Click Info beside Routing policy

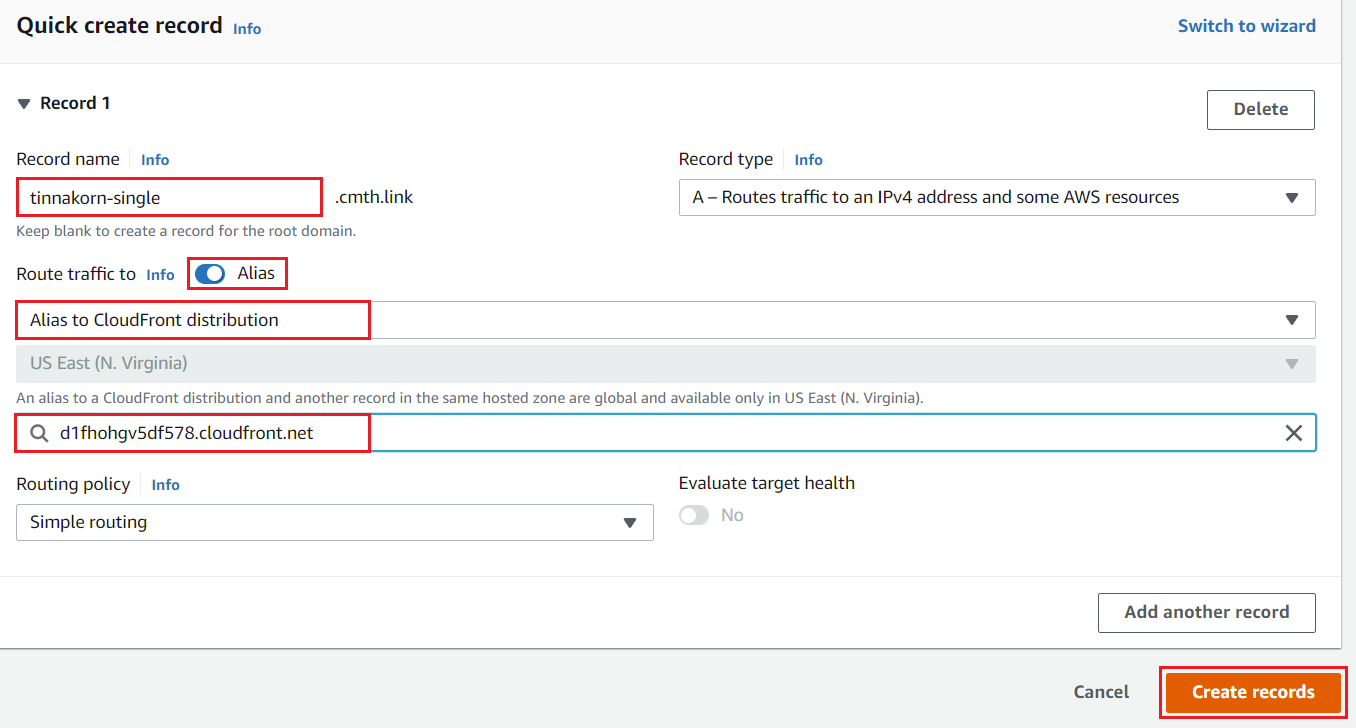tap(165, 485)
